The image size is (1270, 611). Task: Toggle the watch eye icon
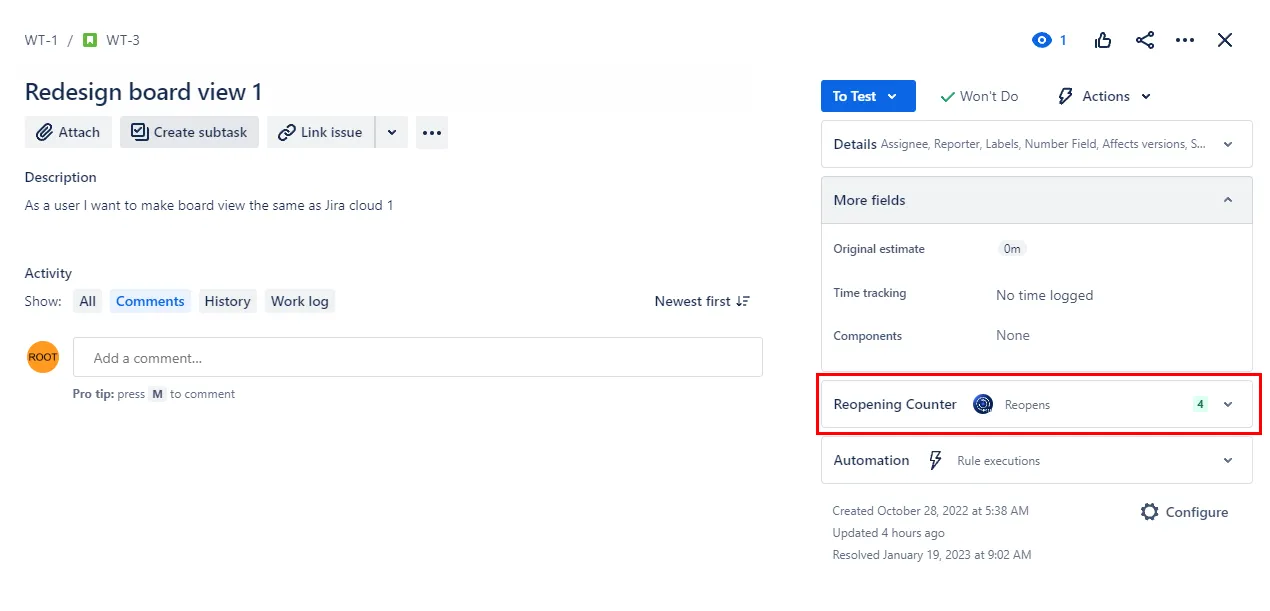pyautogui.click(x=1042, y=40)
